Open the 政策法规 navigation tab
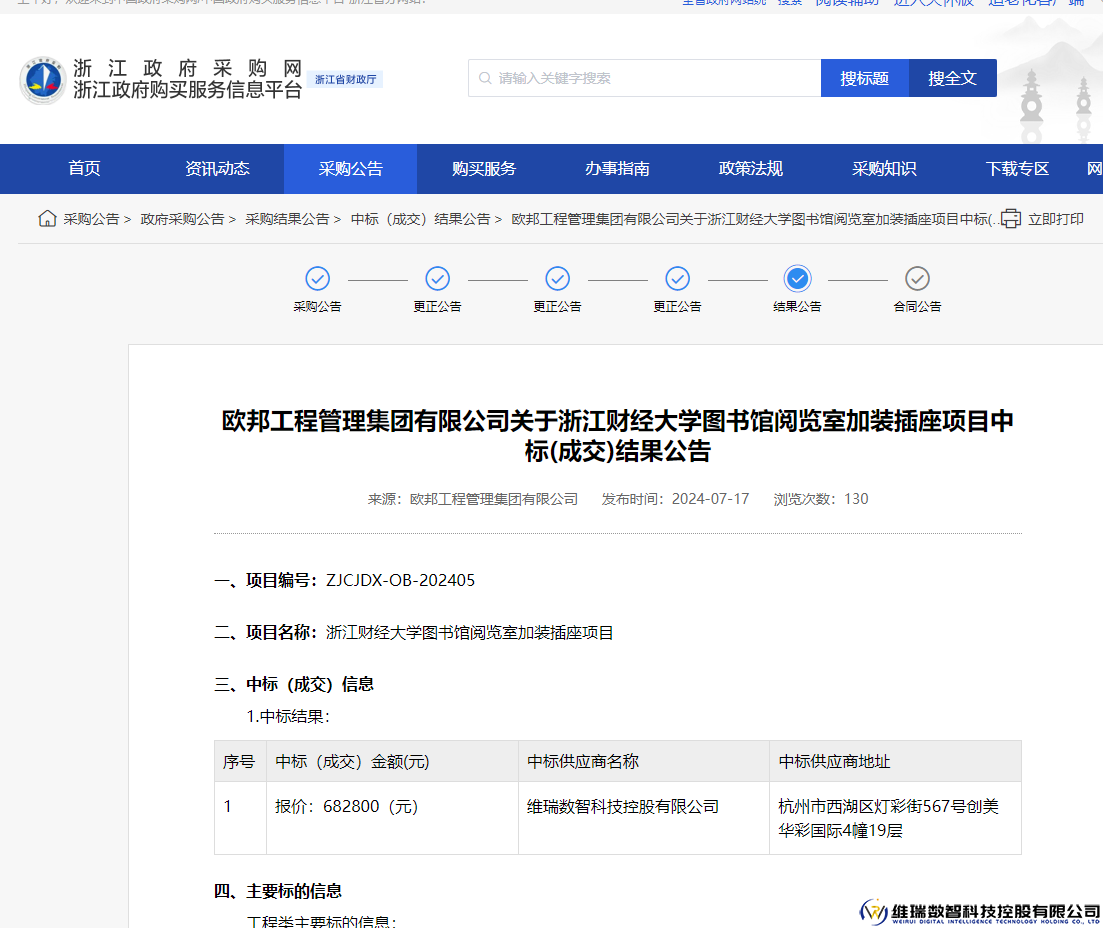 pos(751,169)
